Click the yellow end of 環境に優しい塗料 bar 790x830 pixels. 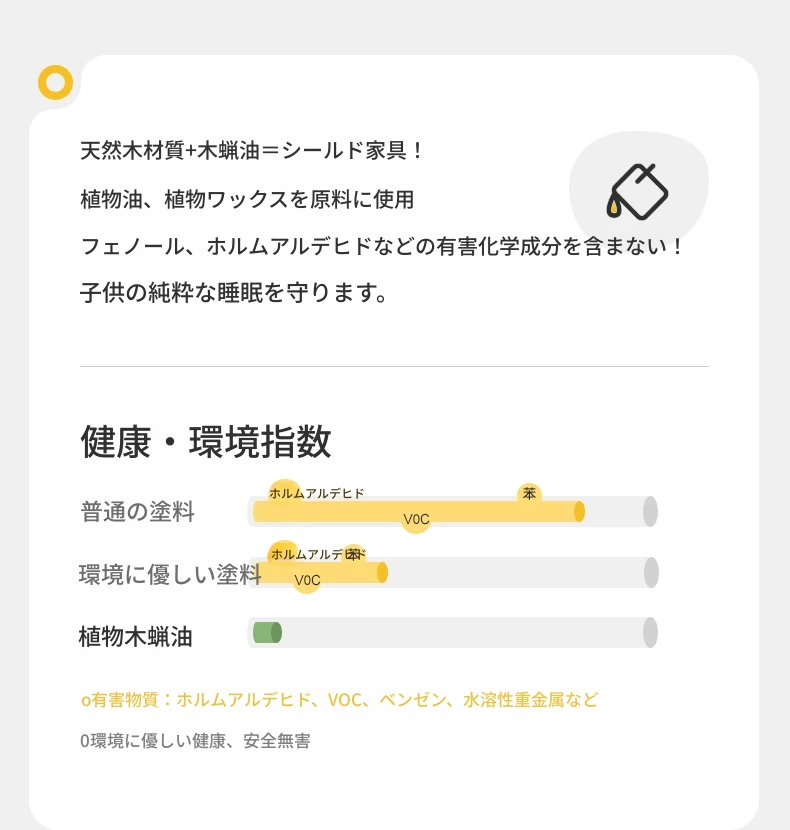click(382, 573)
